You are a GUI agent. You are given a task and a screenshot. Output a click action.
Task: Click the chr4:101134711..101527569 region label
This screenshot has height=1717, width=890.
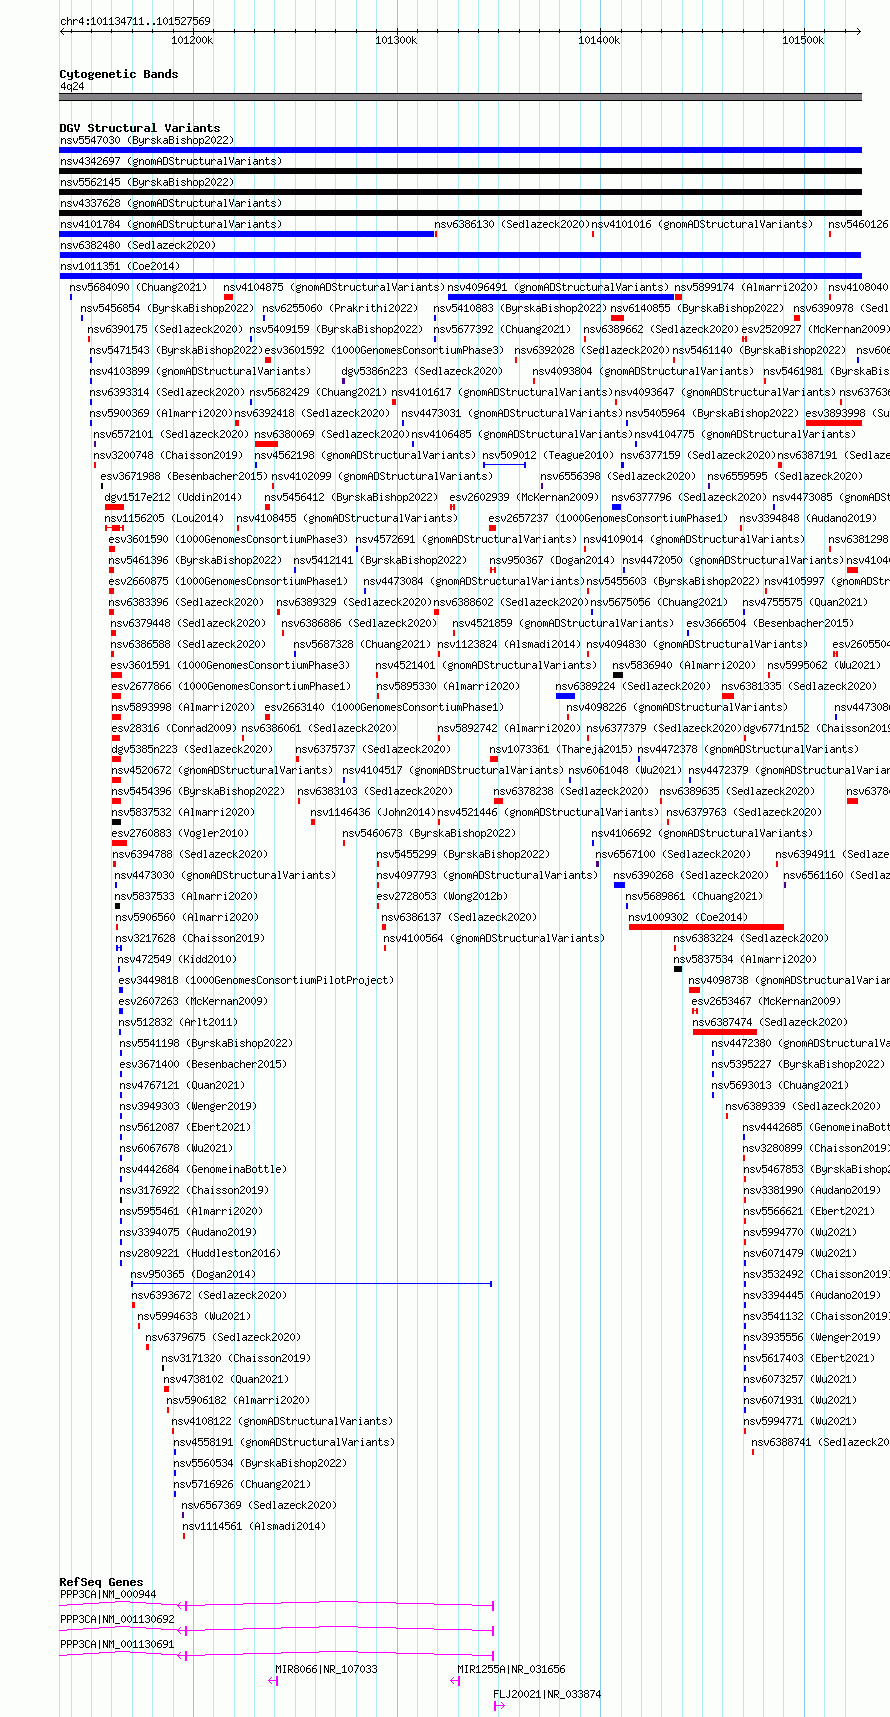click(x=135, y=21)
